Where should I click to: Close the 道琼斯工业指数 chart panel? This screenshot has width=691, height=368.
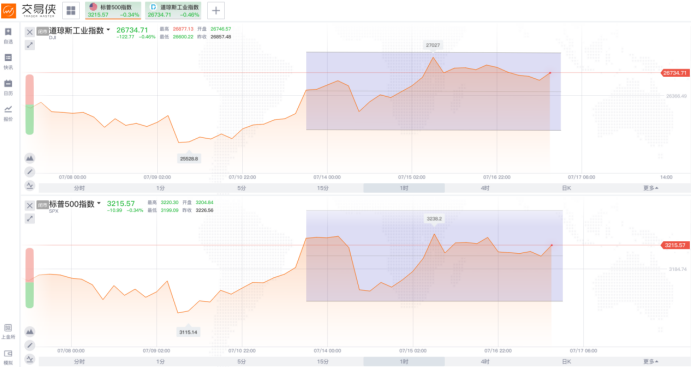coord(30,32)
